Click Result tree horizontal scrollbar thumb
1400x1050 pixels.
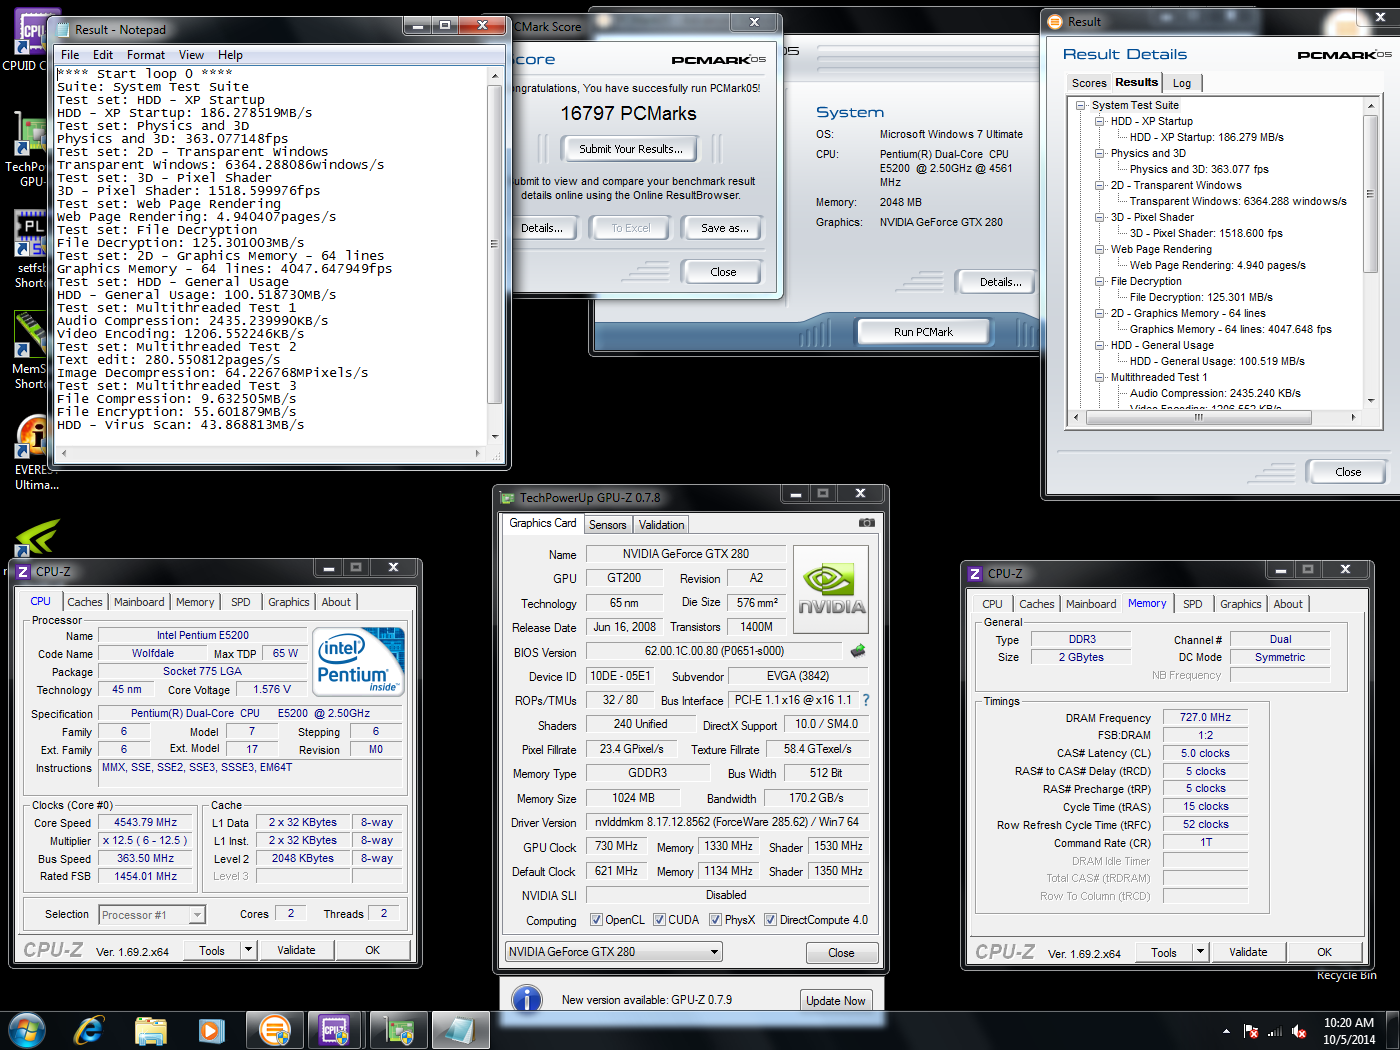tap(1198, 417)
